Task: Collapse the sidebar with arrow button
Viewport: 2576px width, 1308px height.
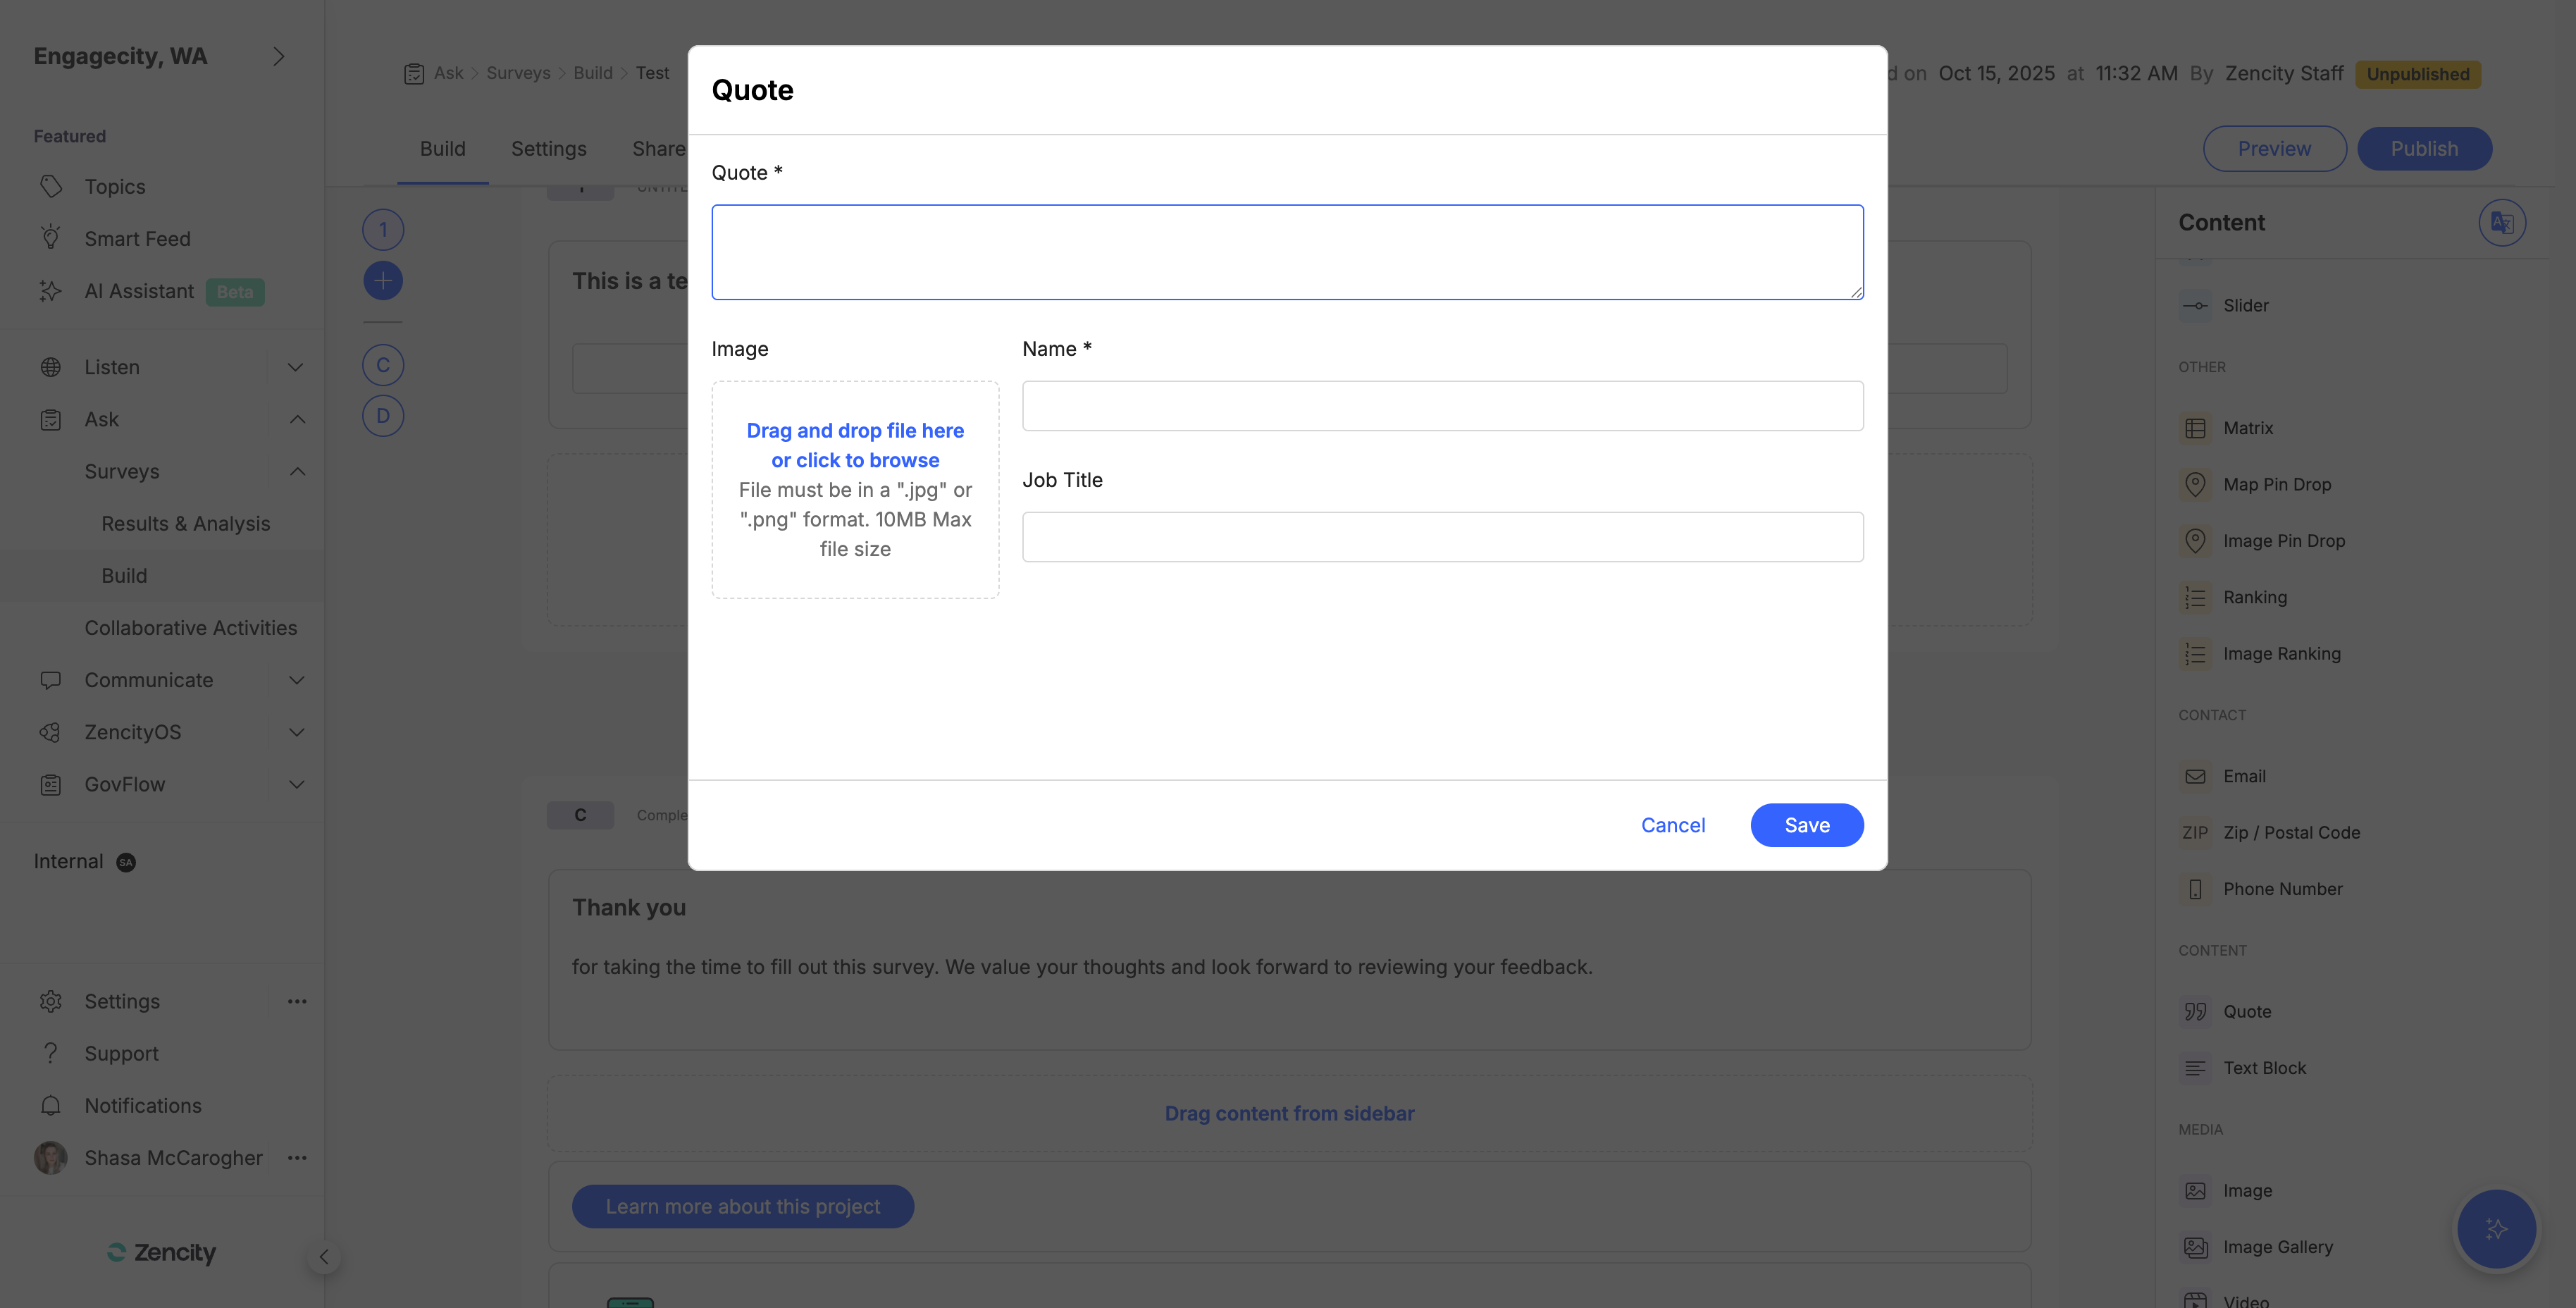Action: click(x=323, y=1257)
